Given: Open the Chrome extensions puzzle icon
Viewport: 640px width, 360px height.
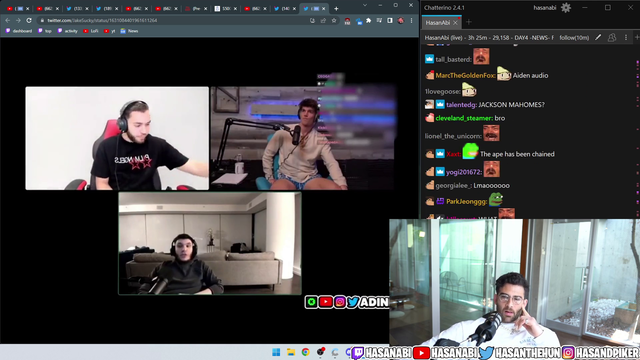Looking at the screenshot, I should 369,20.
